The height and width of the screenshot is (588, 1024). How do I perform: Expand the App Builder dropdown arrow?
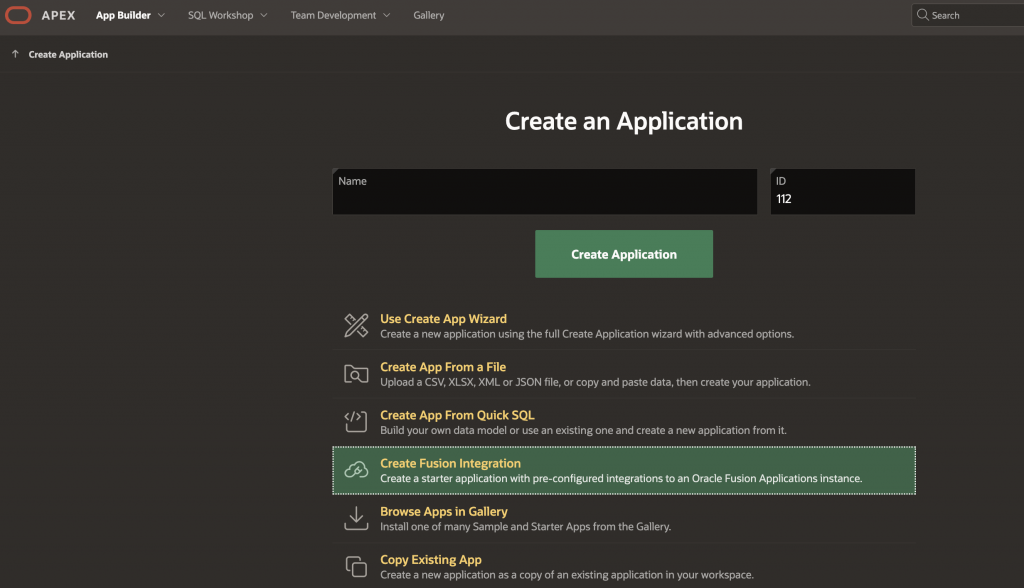(161, 15)
